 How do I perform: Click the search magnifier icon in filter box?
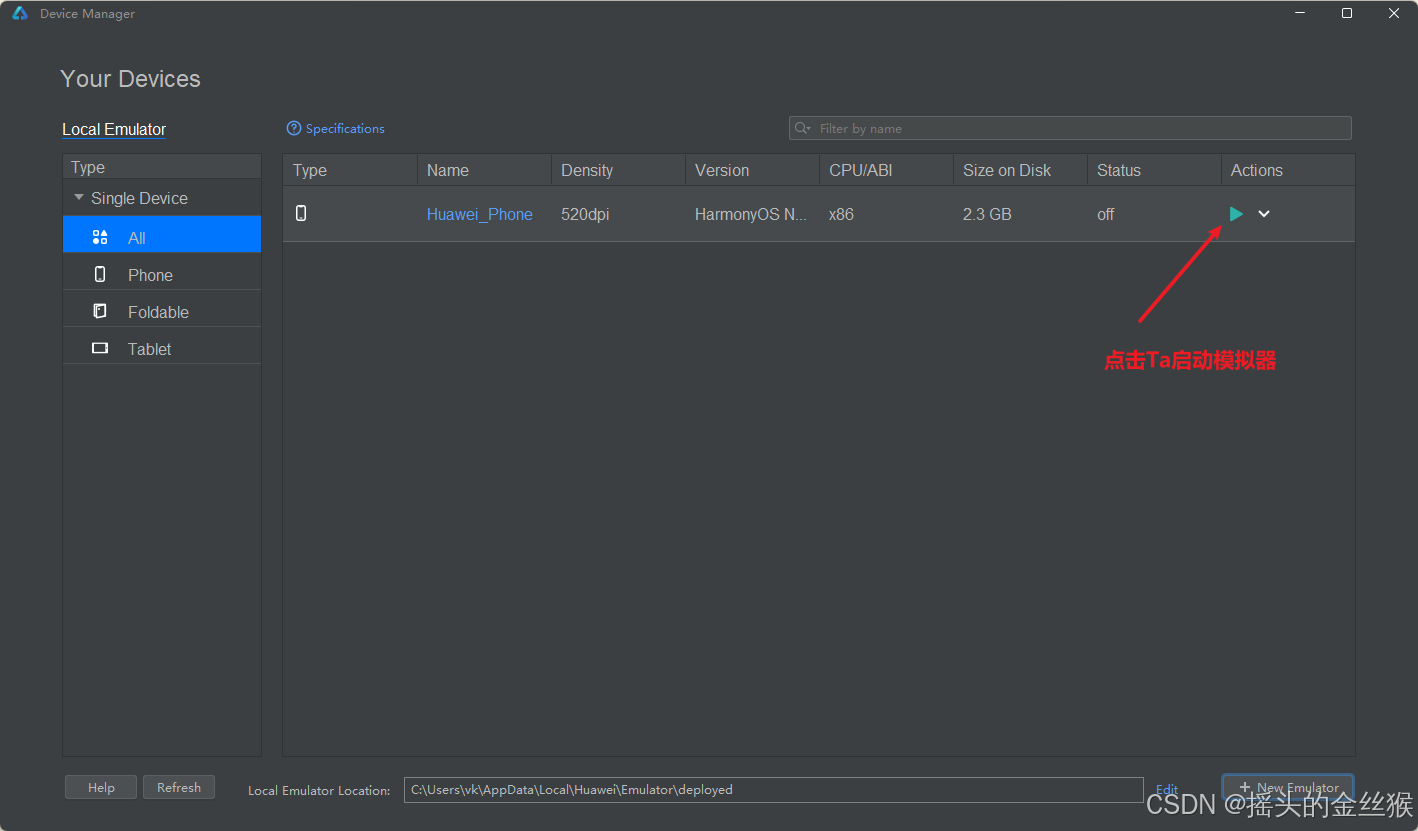(802, 128)
